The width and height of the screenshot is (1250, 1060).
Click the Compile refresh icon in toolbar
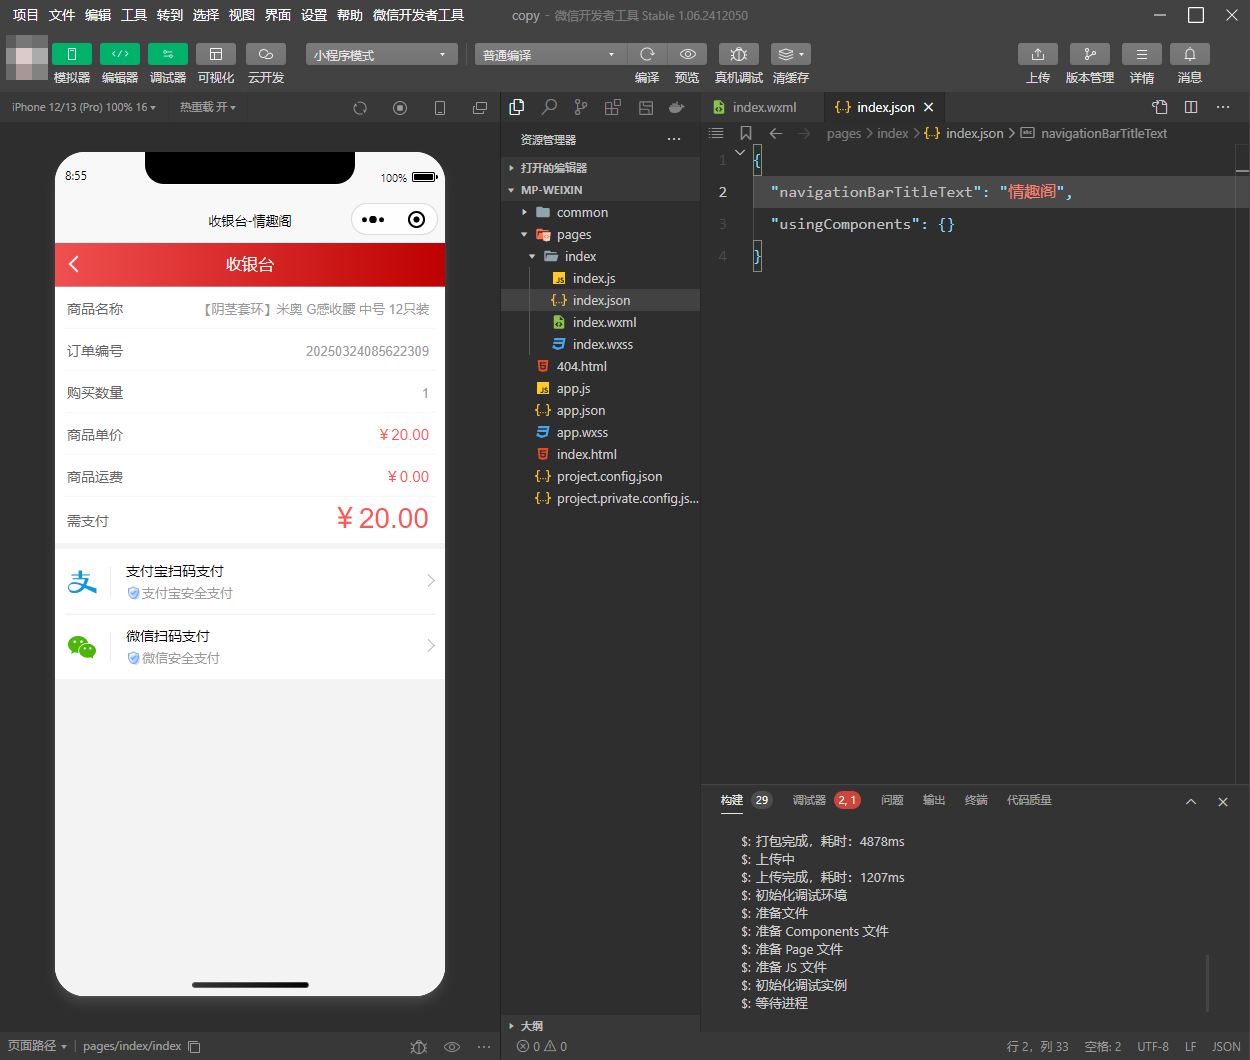(x=647, y=54)
